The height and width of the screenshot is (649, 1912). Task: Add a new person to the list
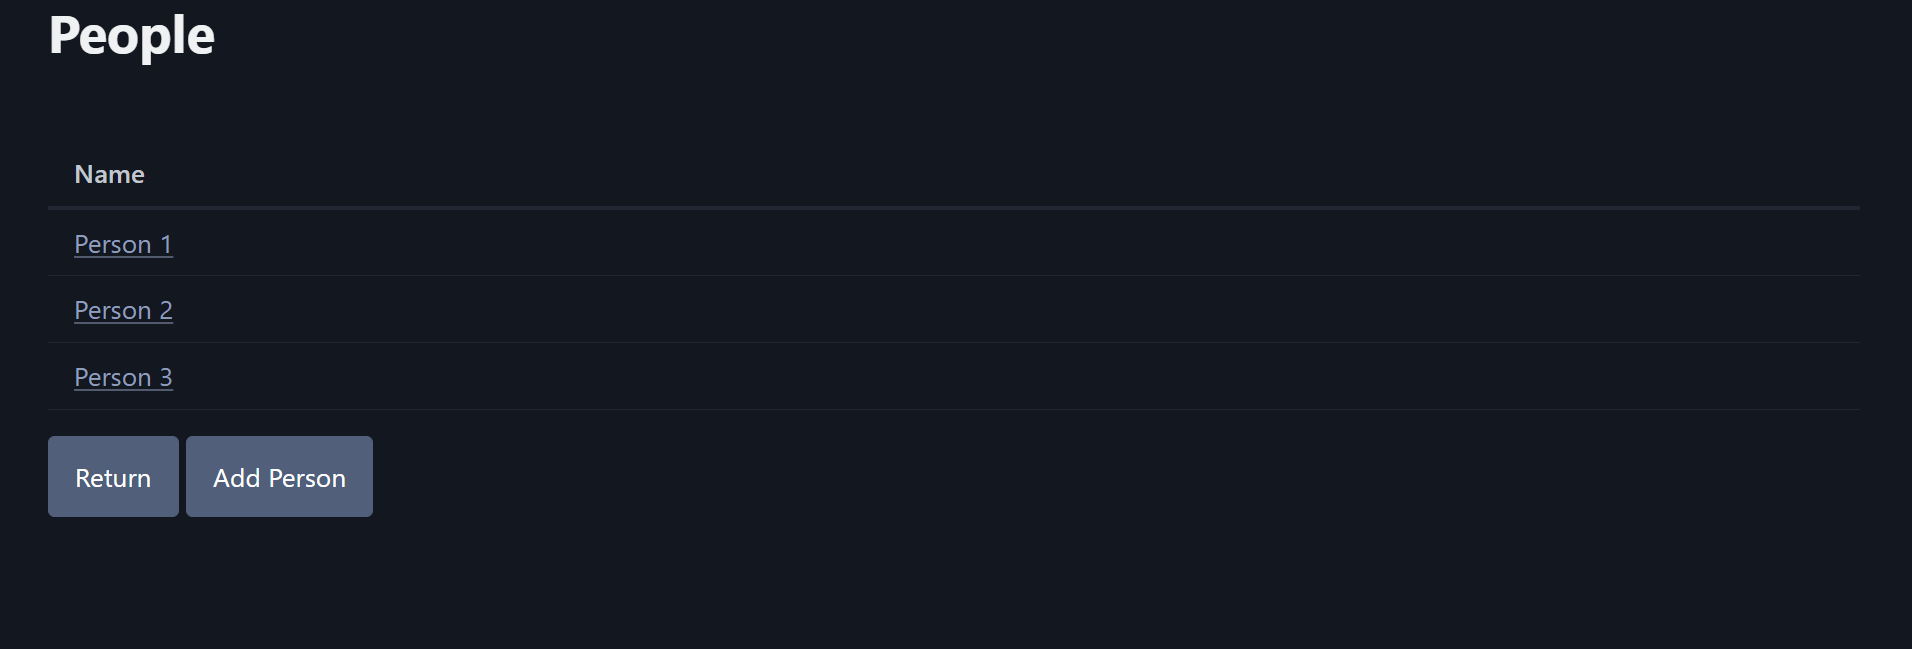[x=278, y=477]
